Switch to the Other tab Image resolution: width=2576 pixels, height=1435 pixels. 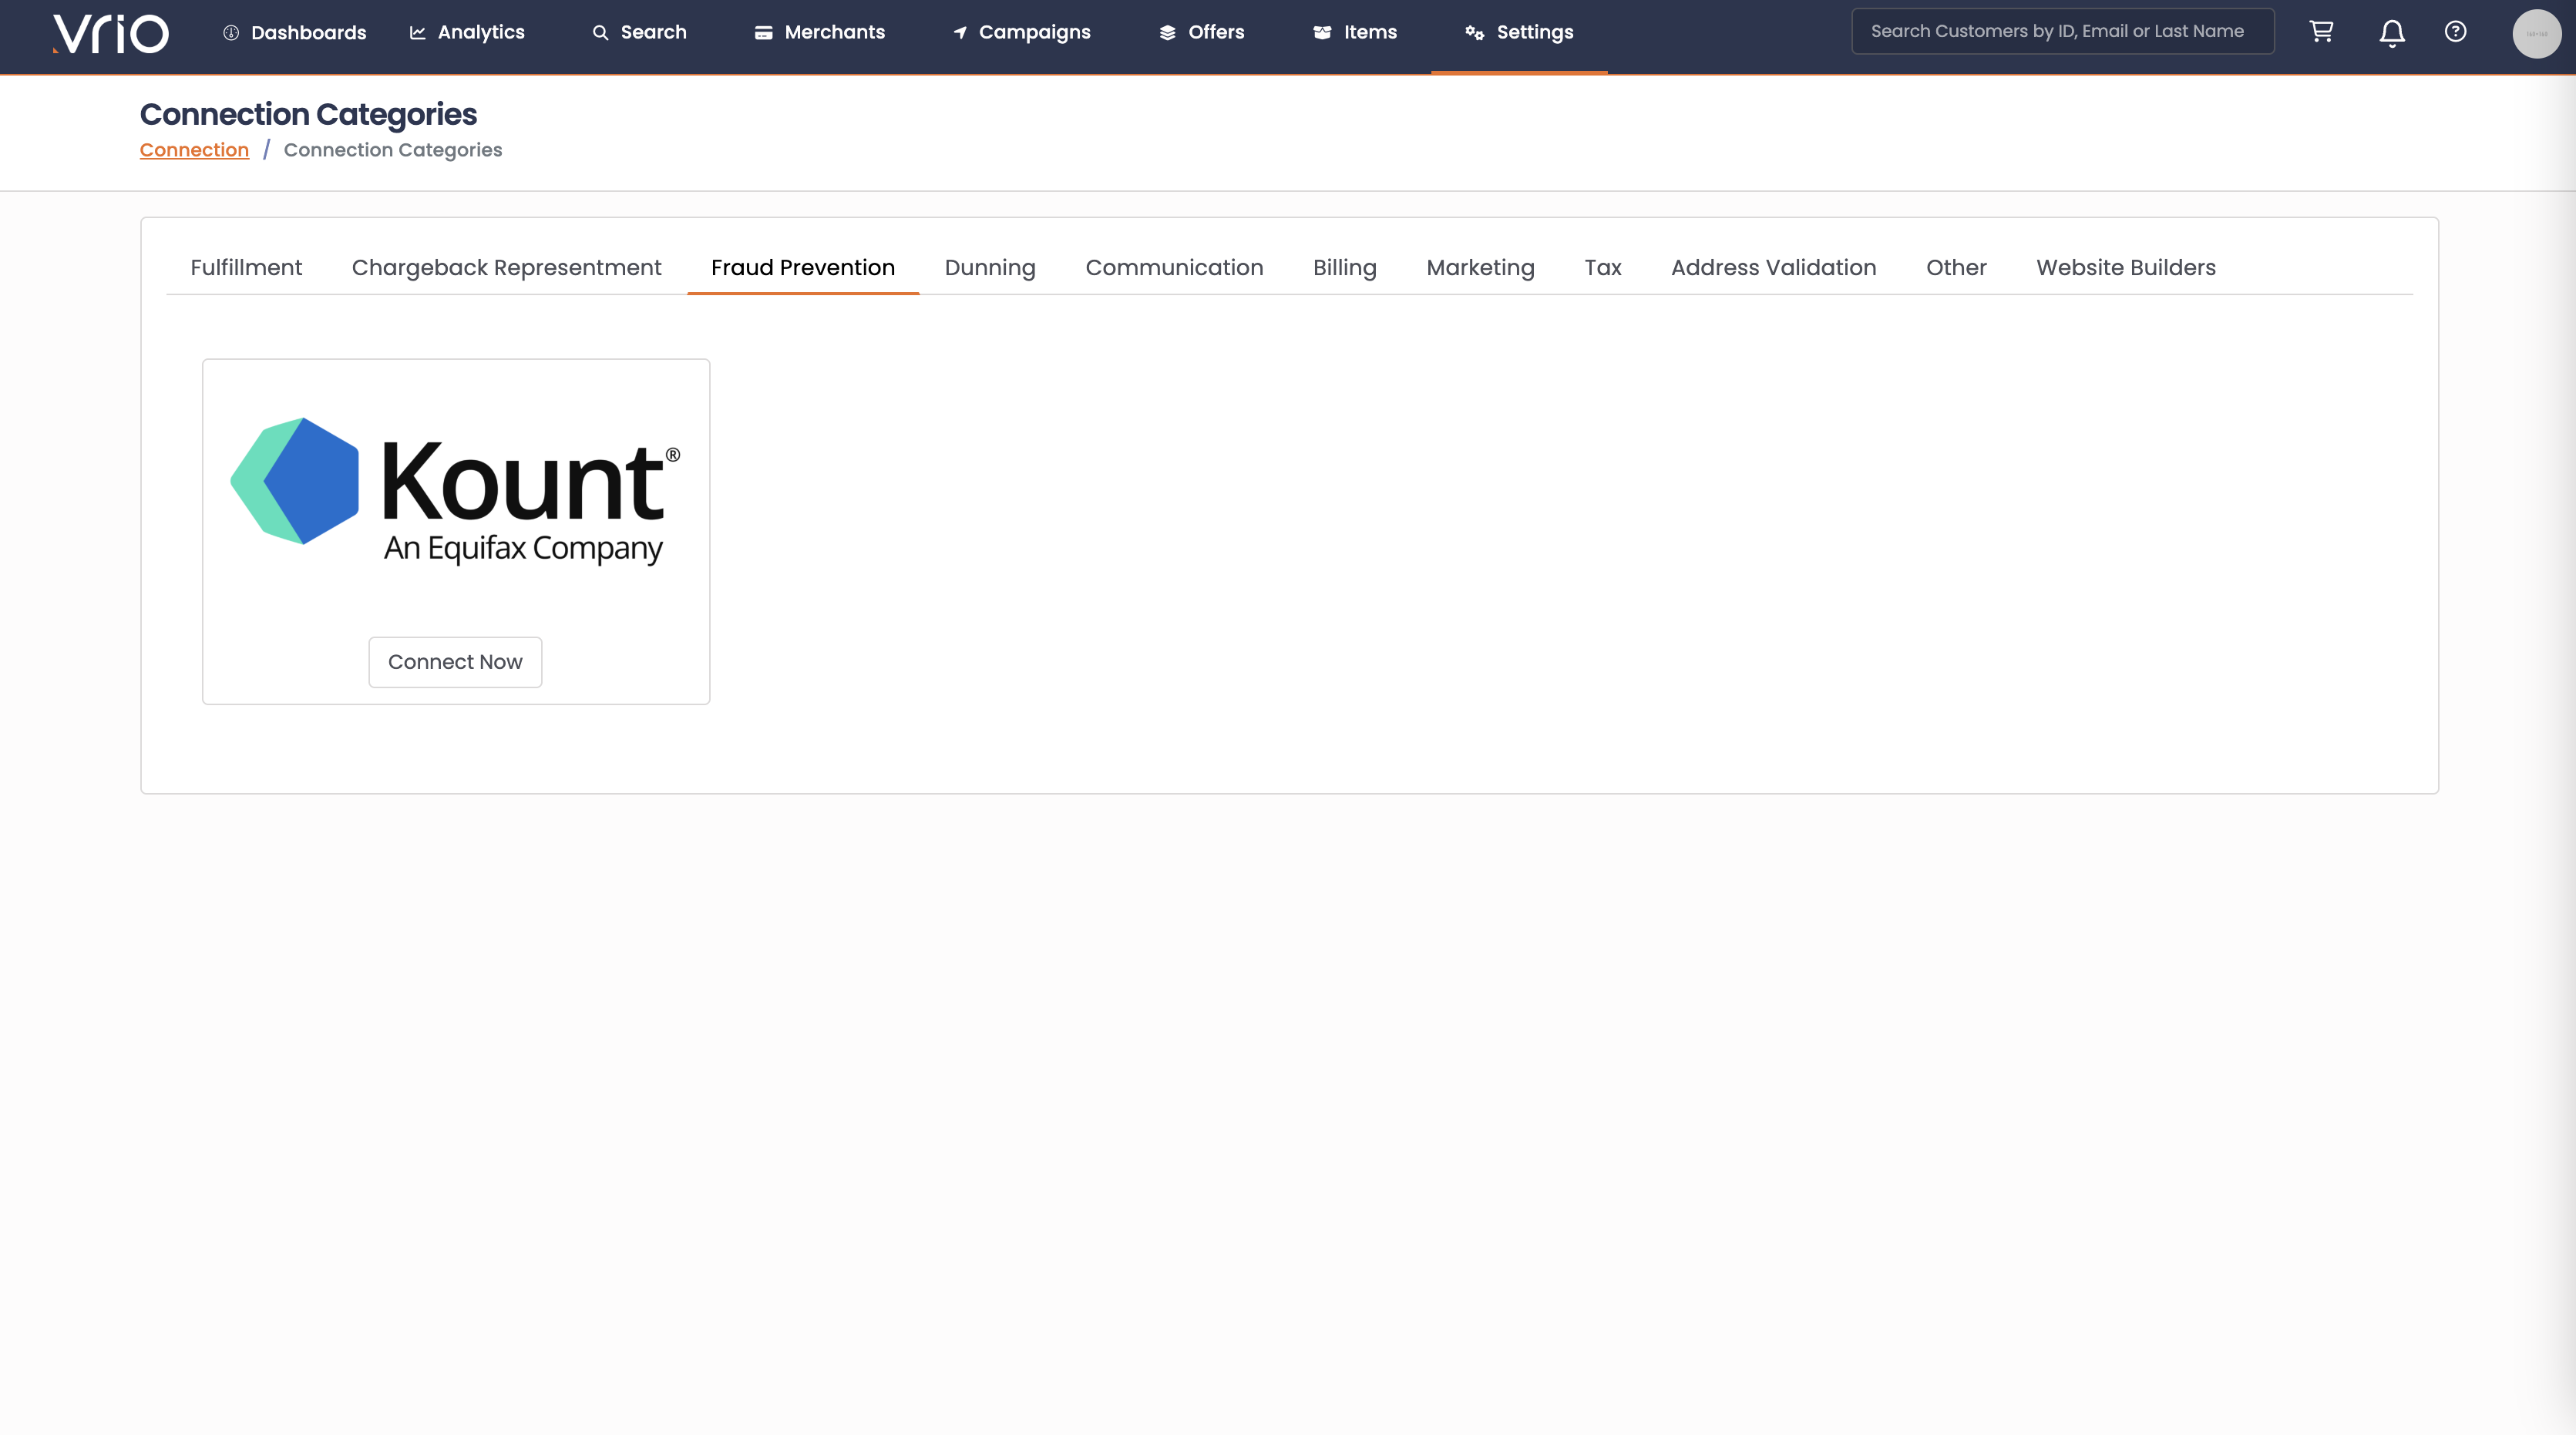point(1956,267)
